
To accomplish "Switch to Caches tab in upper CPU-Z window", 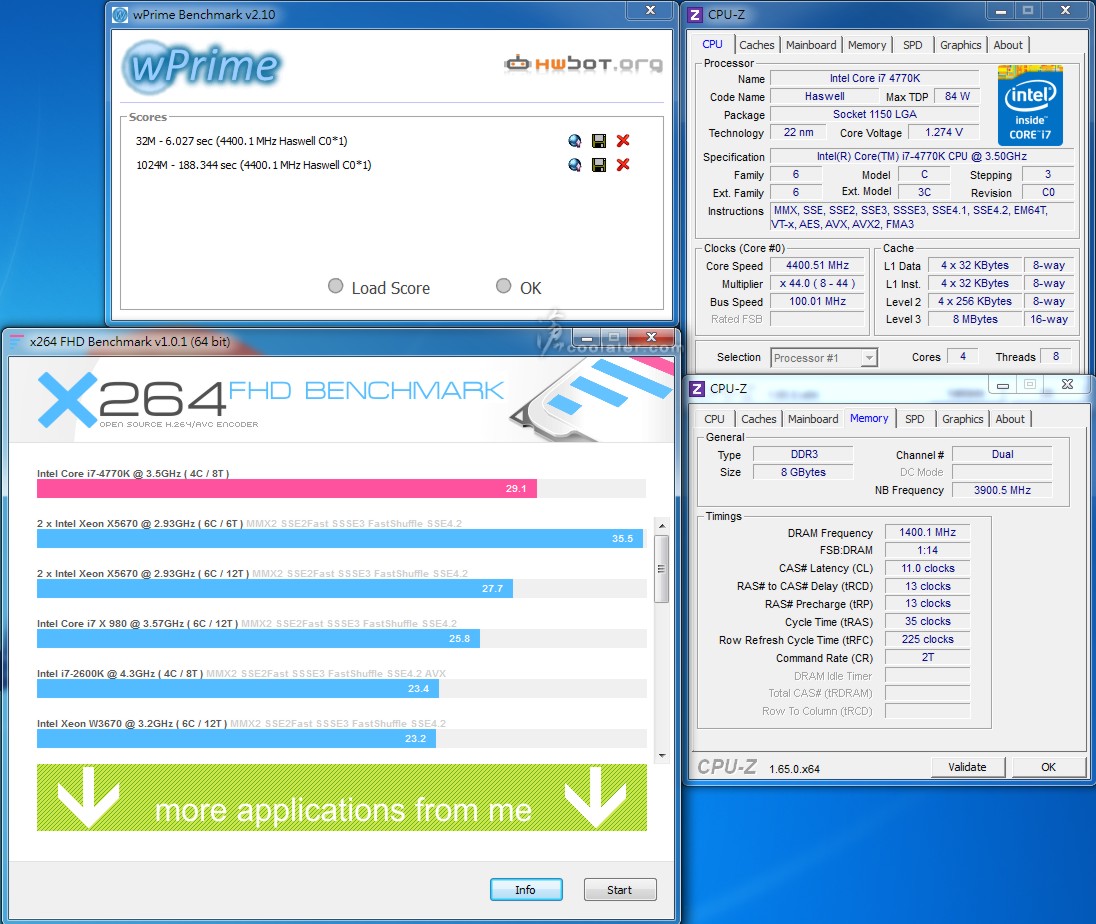I will click(x=756, y=45).
